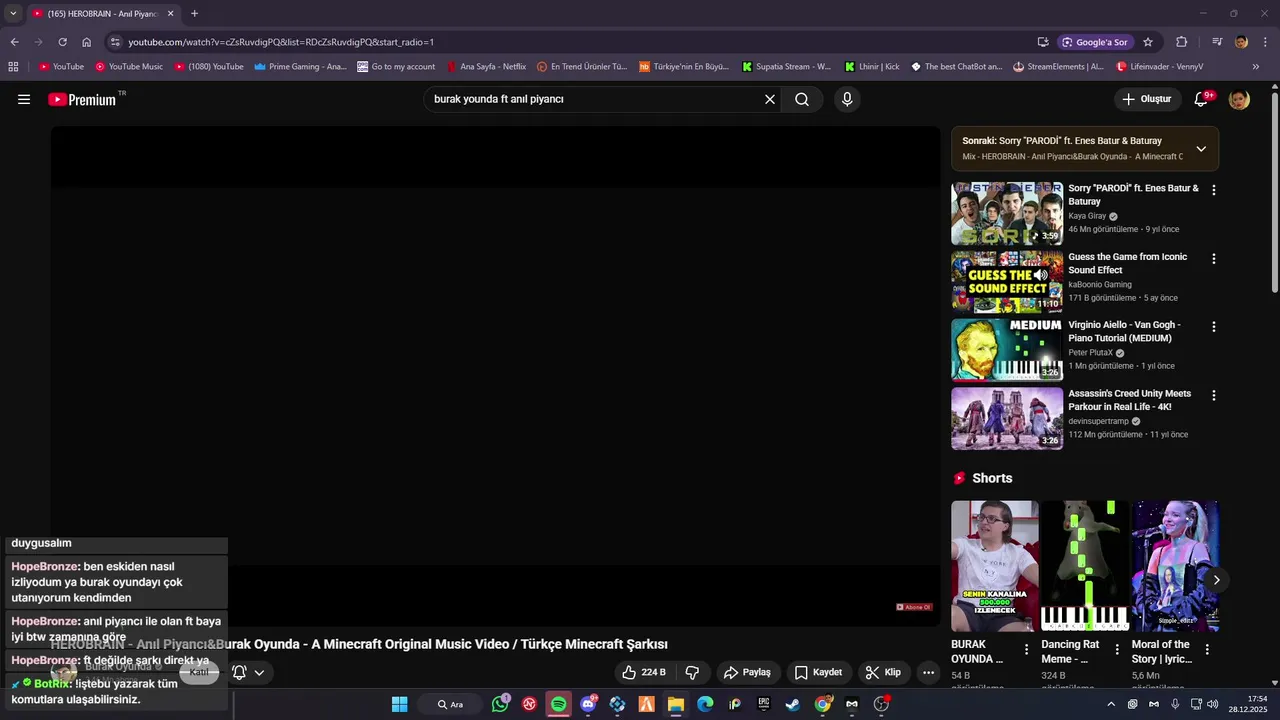Open the three-dot menu below the video
The height and width of the screenshot is (720, 1280).
(x=928, y=672)
